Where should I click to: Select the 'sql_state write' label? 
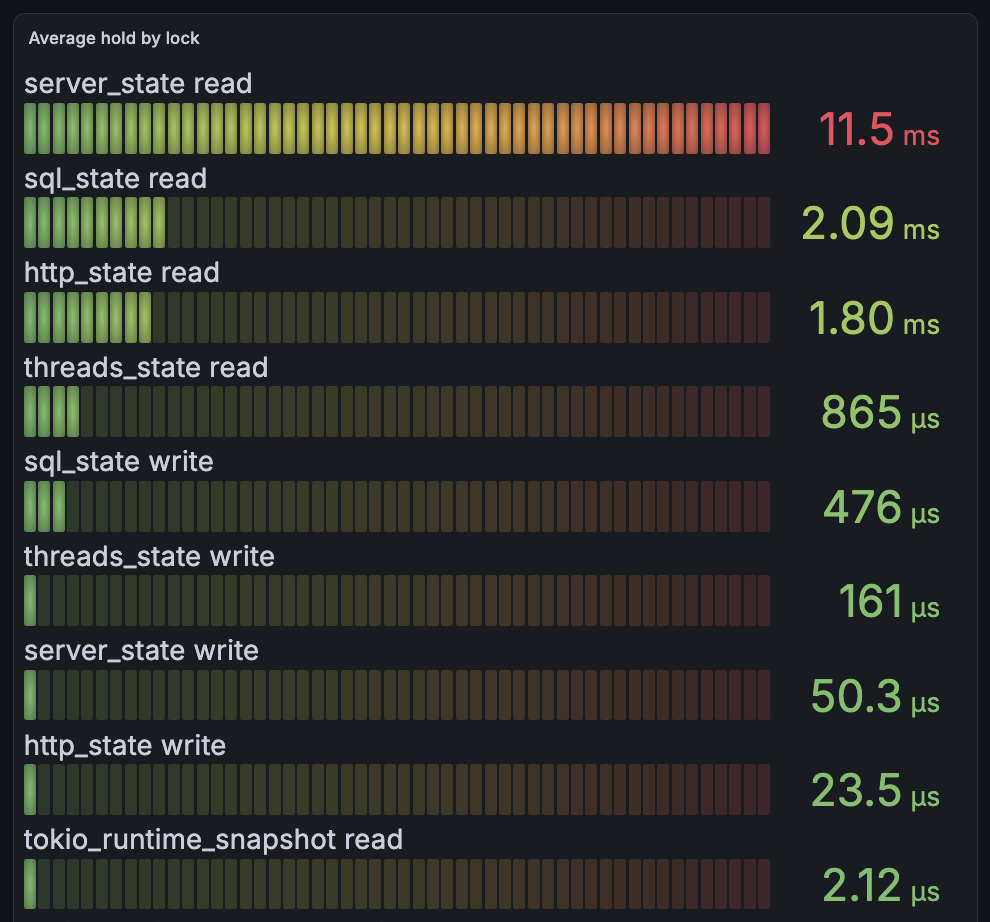click(119, 462)
